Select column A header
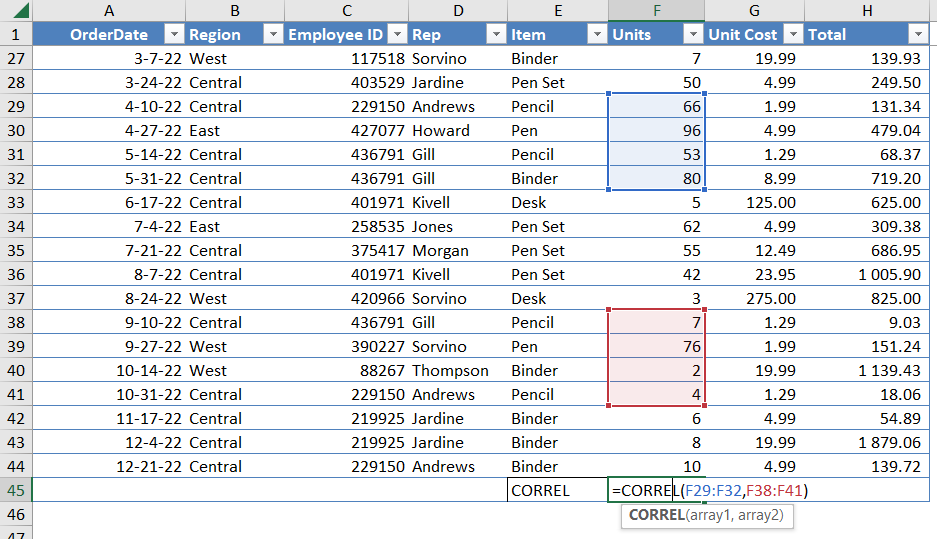This screenshot has width=937, height=539. (x=109, y=10)
